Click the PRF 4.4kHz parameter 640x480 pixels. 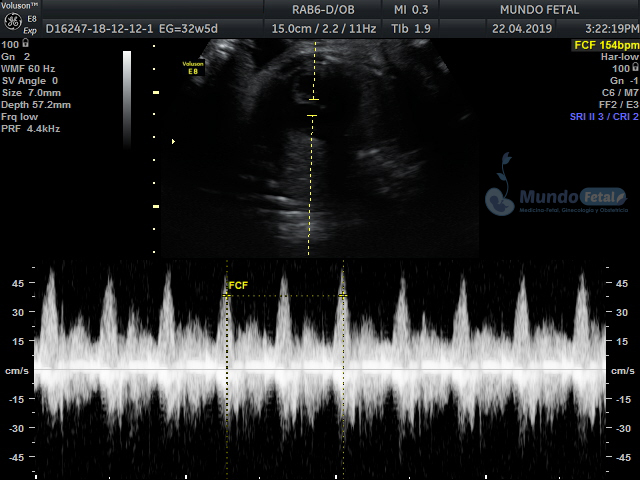32,129
